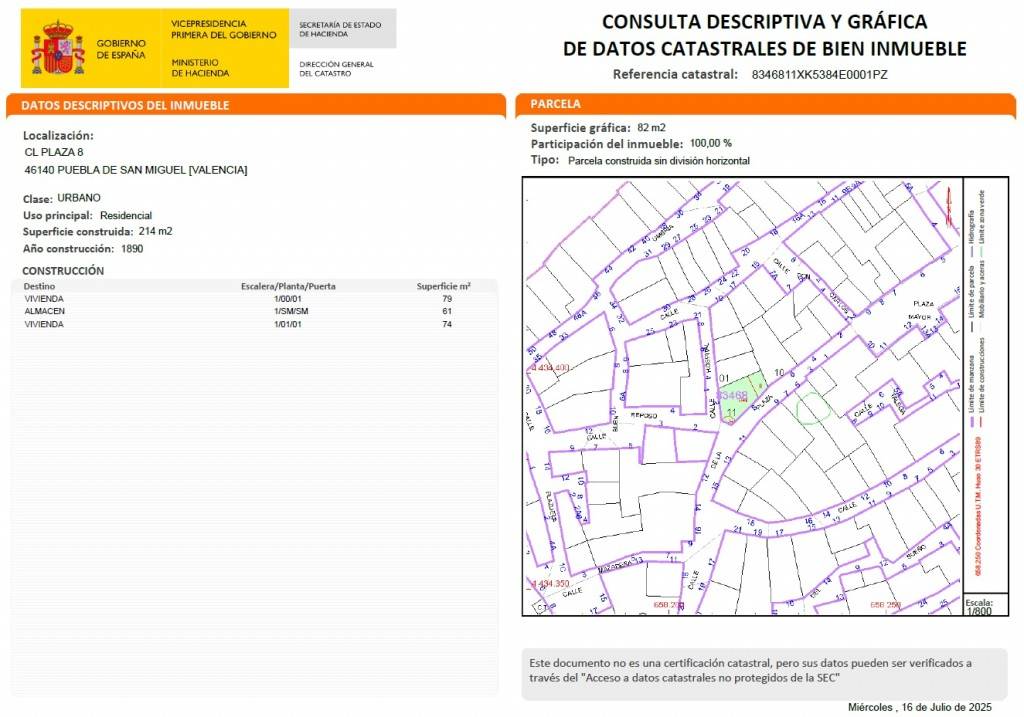1024x717 pixels.
Task: Click surface value '79' in table
Action: [x=447, y=298]
